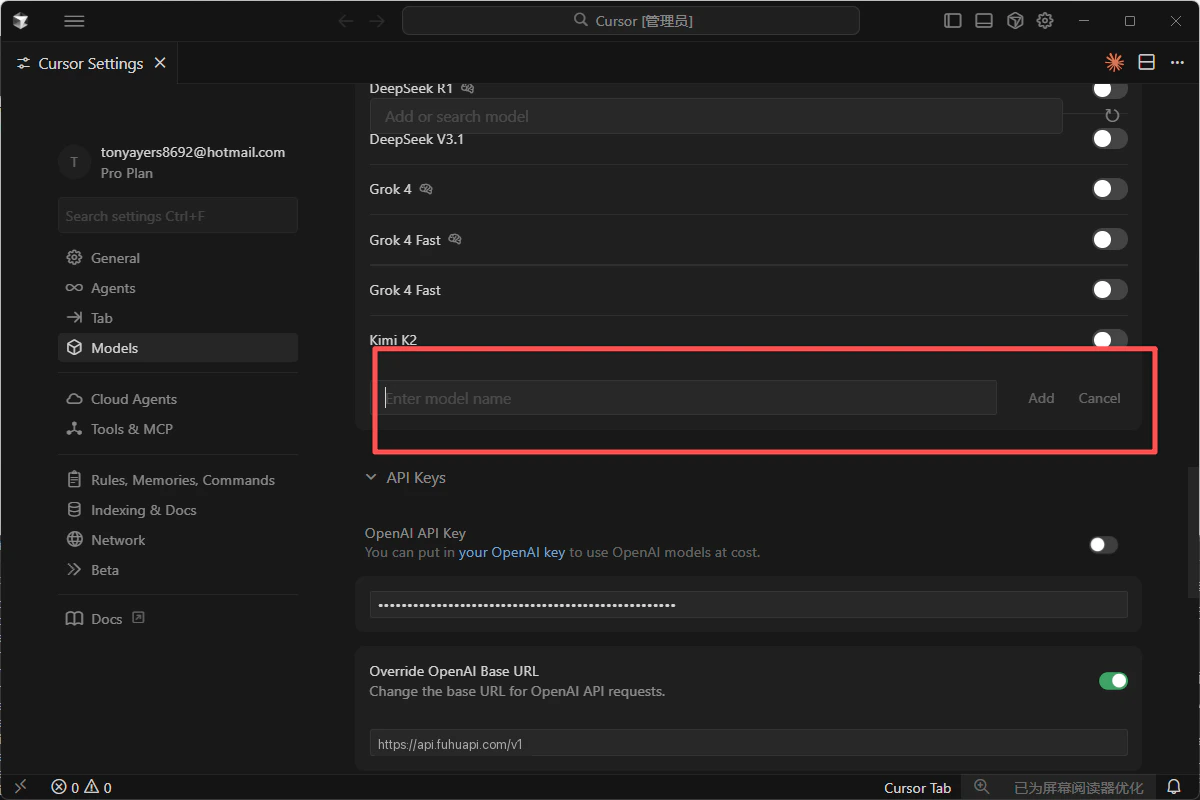The height and width of the screenshot is (800, 1200).
Task: Click Add to add the model
Action: coord(1041,398)
